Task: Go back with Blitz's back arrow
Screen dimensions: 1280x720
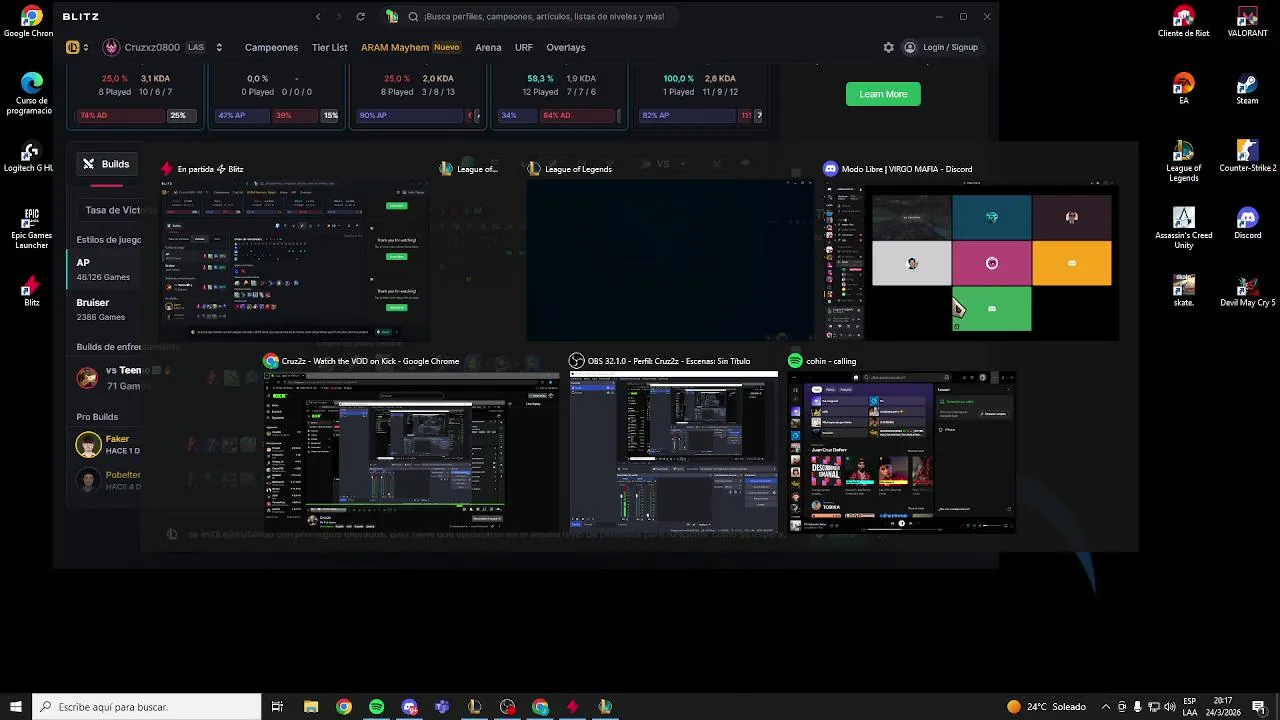Action: pos(318,16)
